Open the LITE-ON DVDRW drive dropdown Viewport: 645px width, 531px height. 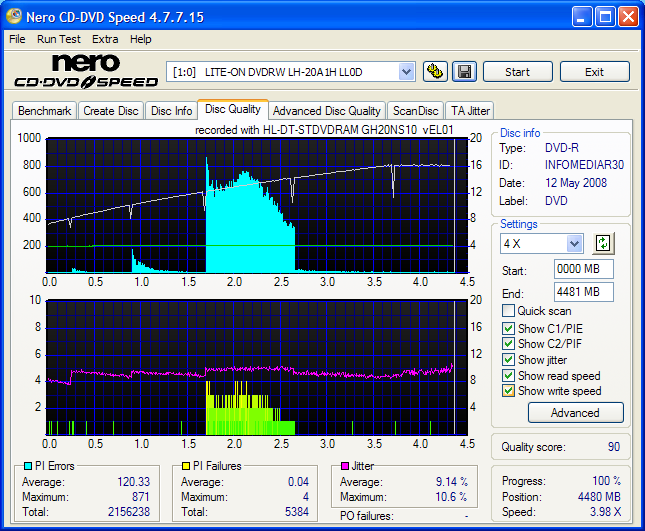[x=406, y=72]
